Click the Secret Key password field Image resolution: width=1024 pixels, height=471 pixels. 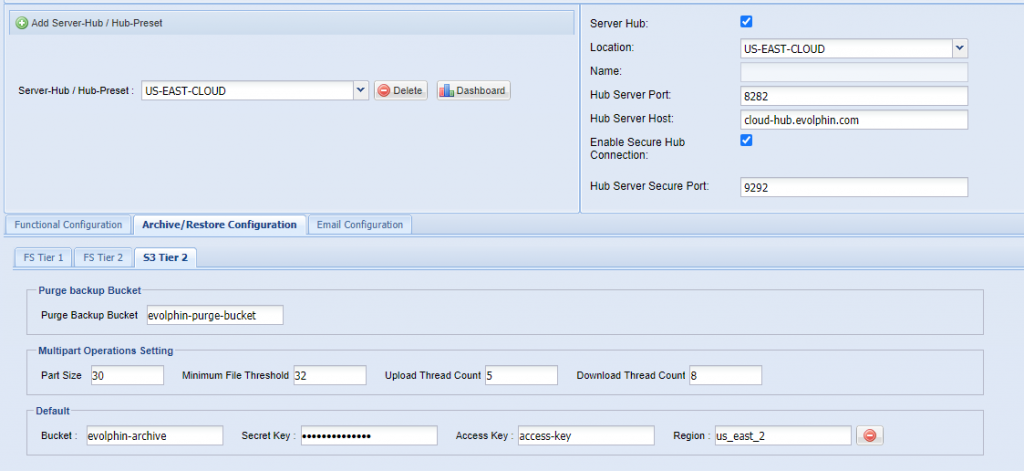(369, 436)
